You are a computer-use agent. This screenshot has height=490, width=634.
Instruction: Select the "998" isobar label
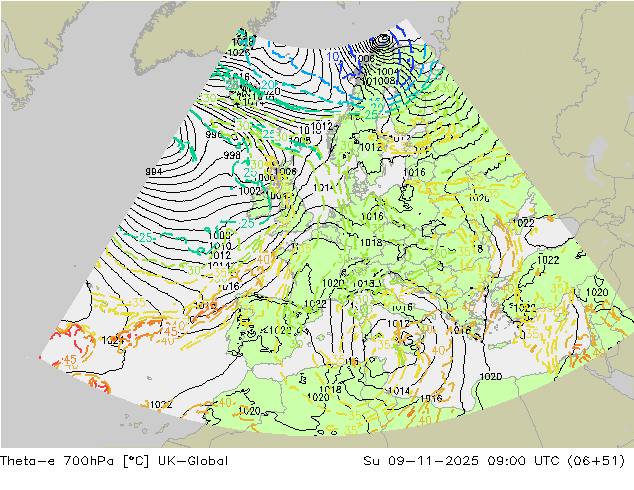[x=232, y=155]
